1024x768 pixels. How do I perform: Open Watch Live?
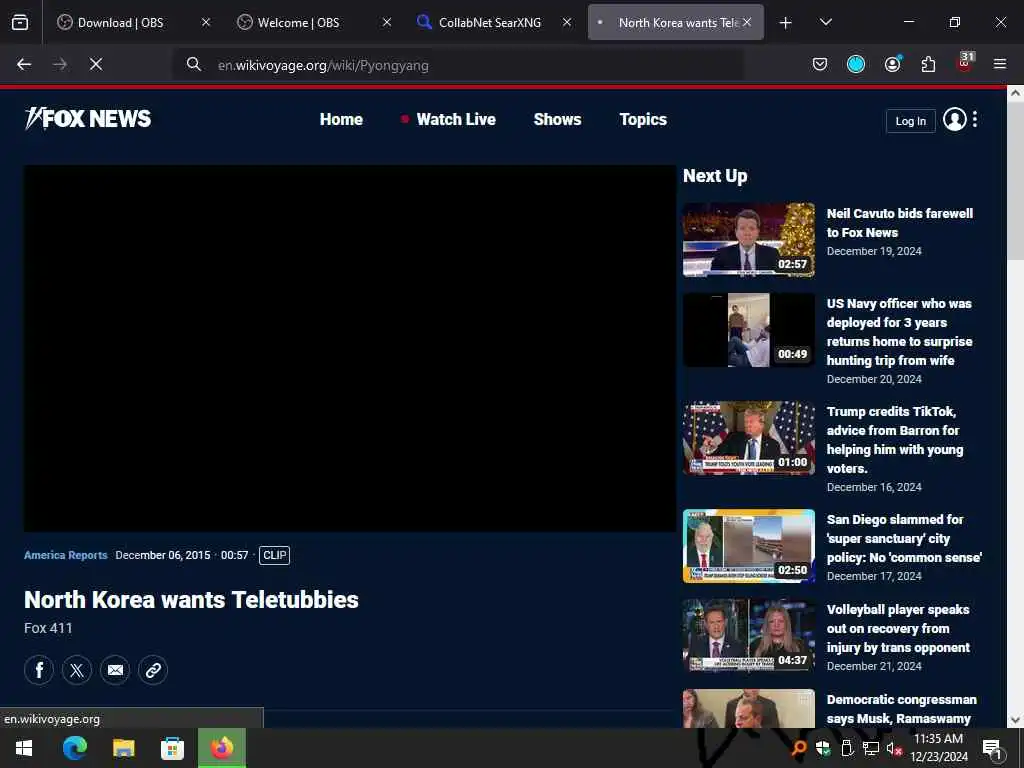[449, 120]
